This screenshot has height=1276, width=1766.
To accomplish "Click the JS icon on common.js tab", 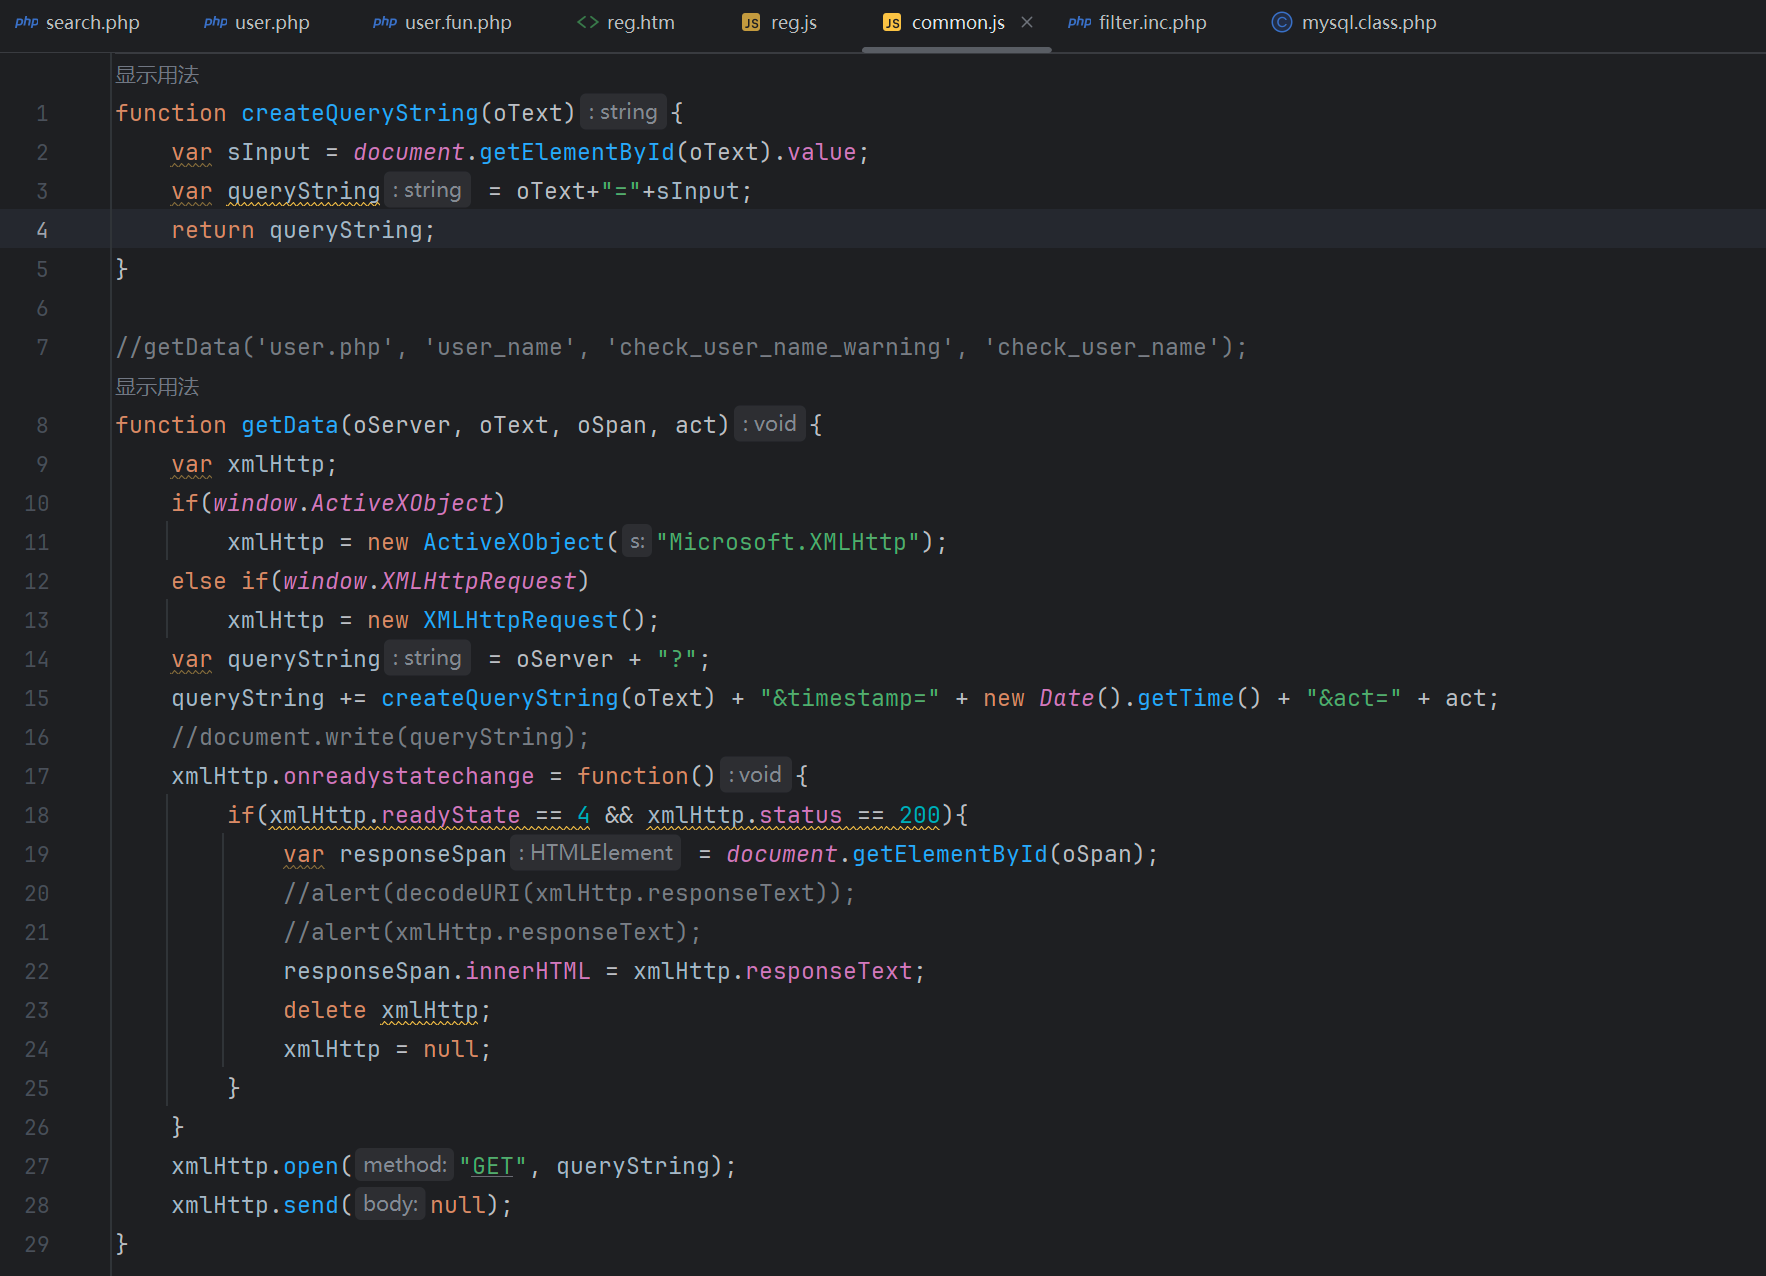I will (892, 22).
